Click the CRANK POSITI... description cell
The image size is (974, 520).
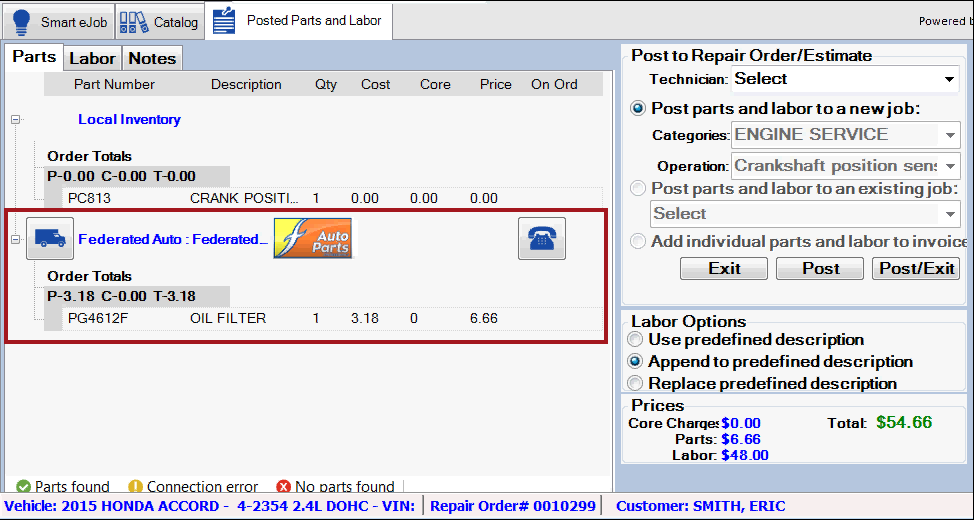tap(244, 199)
